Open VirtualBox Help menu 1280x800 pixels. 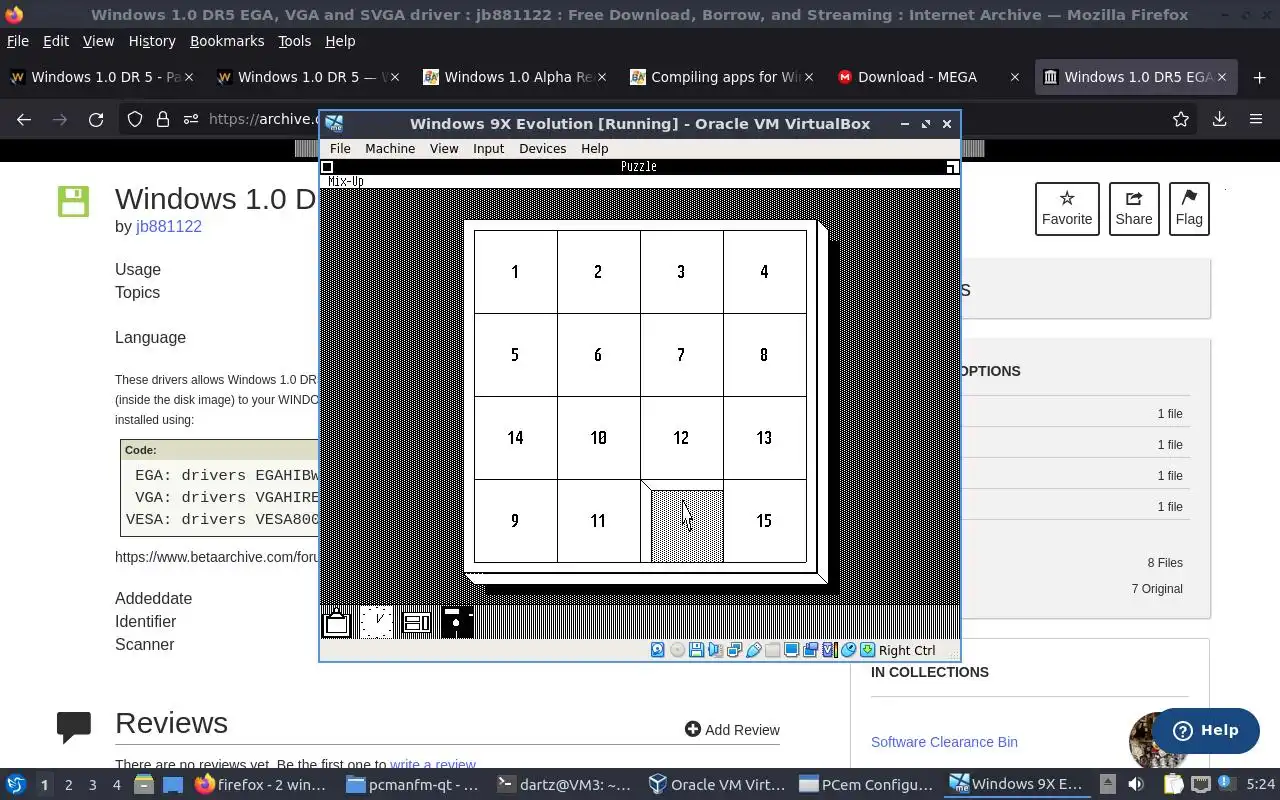click(595, 148)
